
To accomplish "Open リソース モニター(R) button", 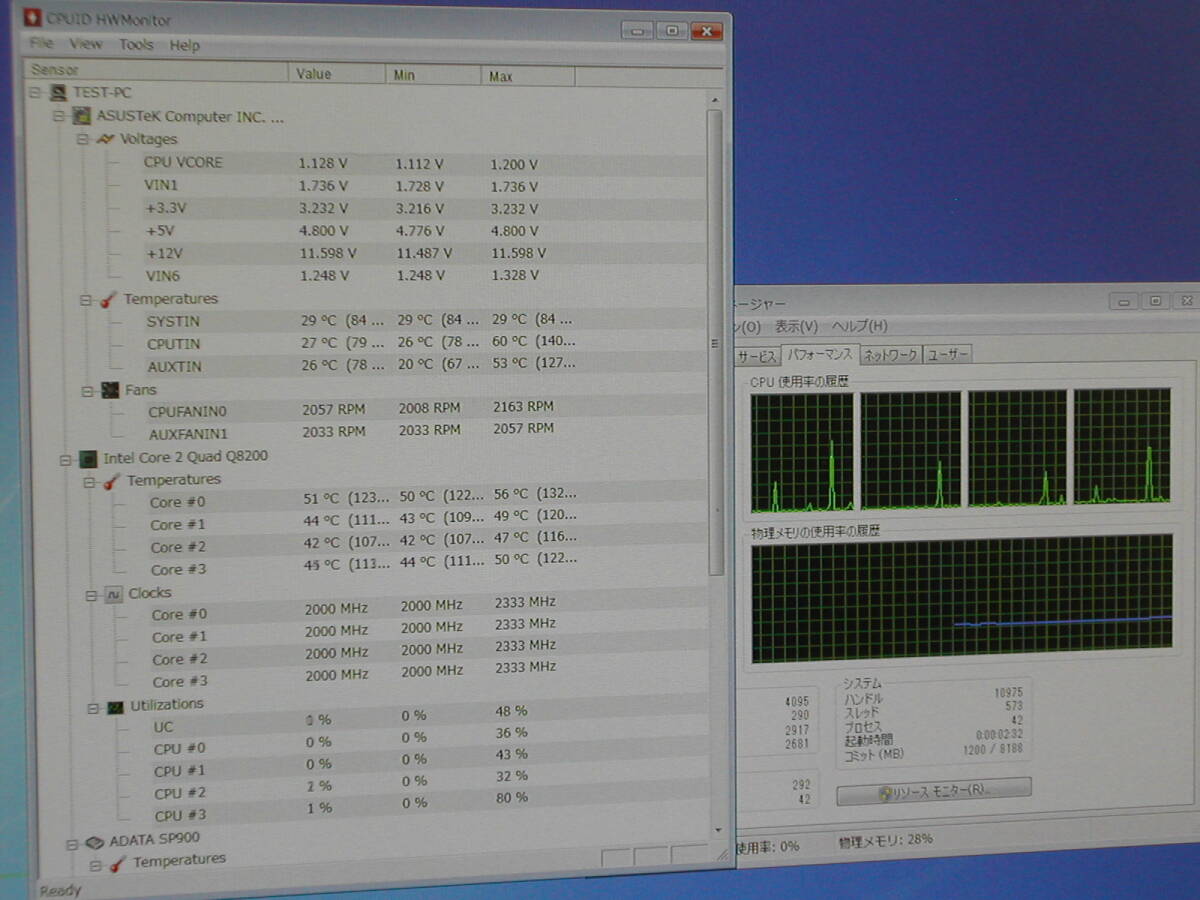I will (x=933, y=790).
